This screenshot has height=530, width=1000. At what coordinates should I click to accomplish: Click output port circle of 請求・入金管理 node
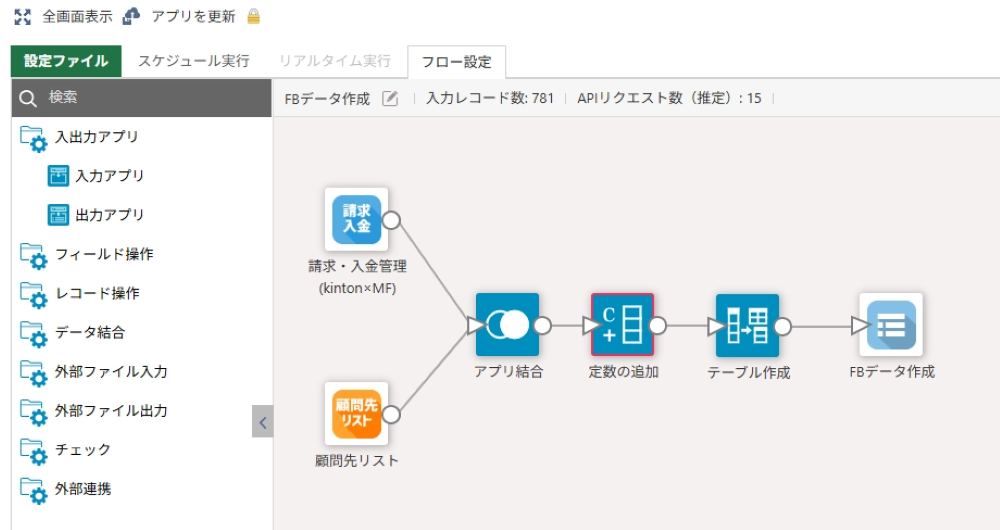coord(391,220)
